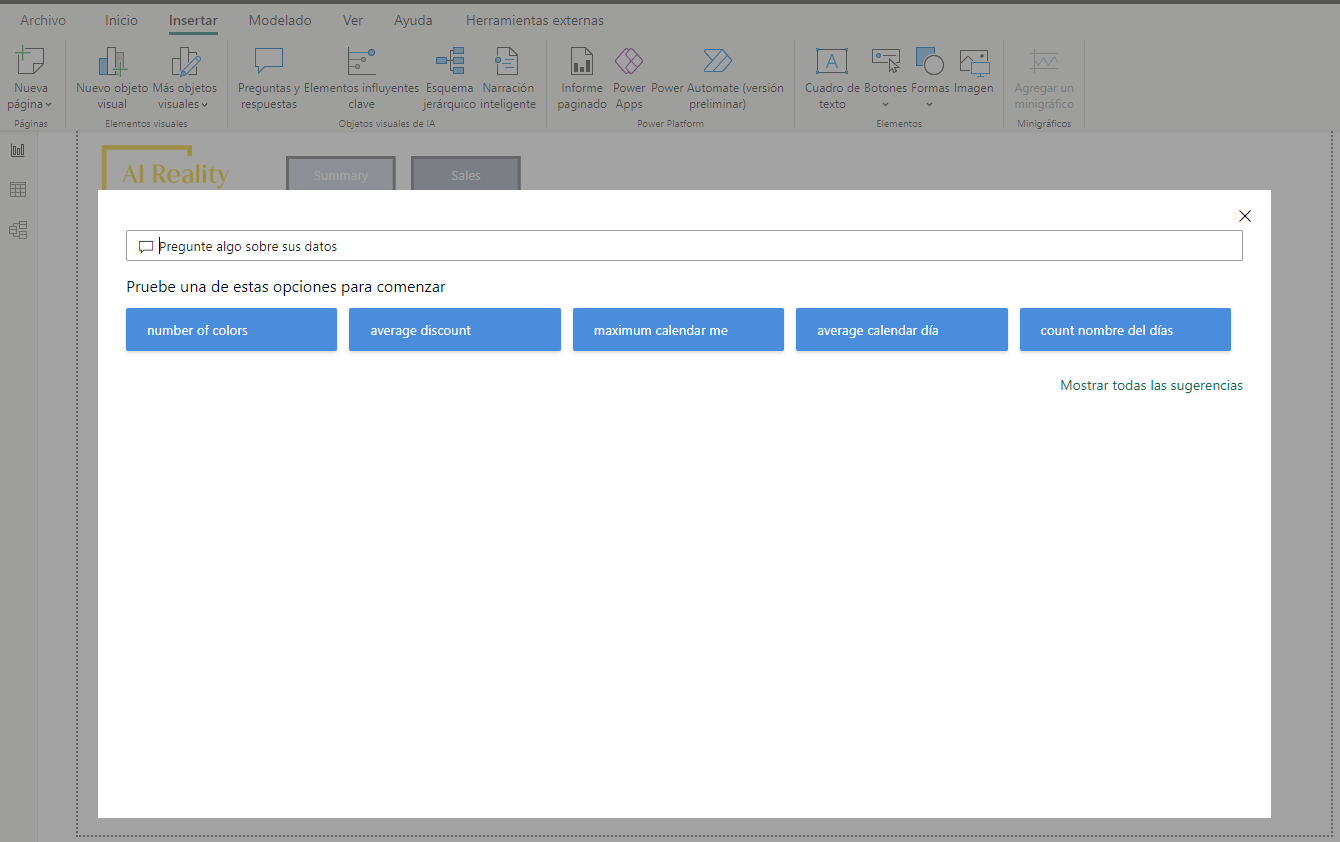Click the 'Pregunte algo sobre sus datos' field
The height and width of the screenshot is (842, 1340).
click(684, 246)
